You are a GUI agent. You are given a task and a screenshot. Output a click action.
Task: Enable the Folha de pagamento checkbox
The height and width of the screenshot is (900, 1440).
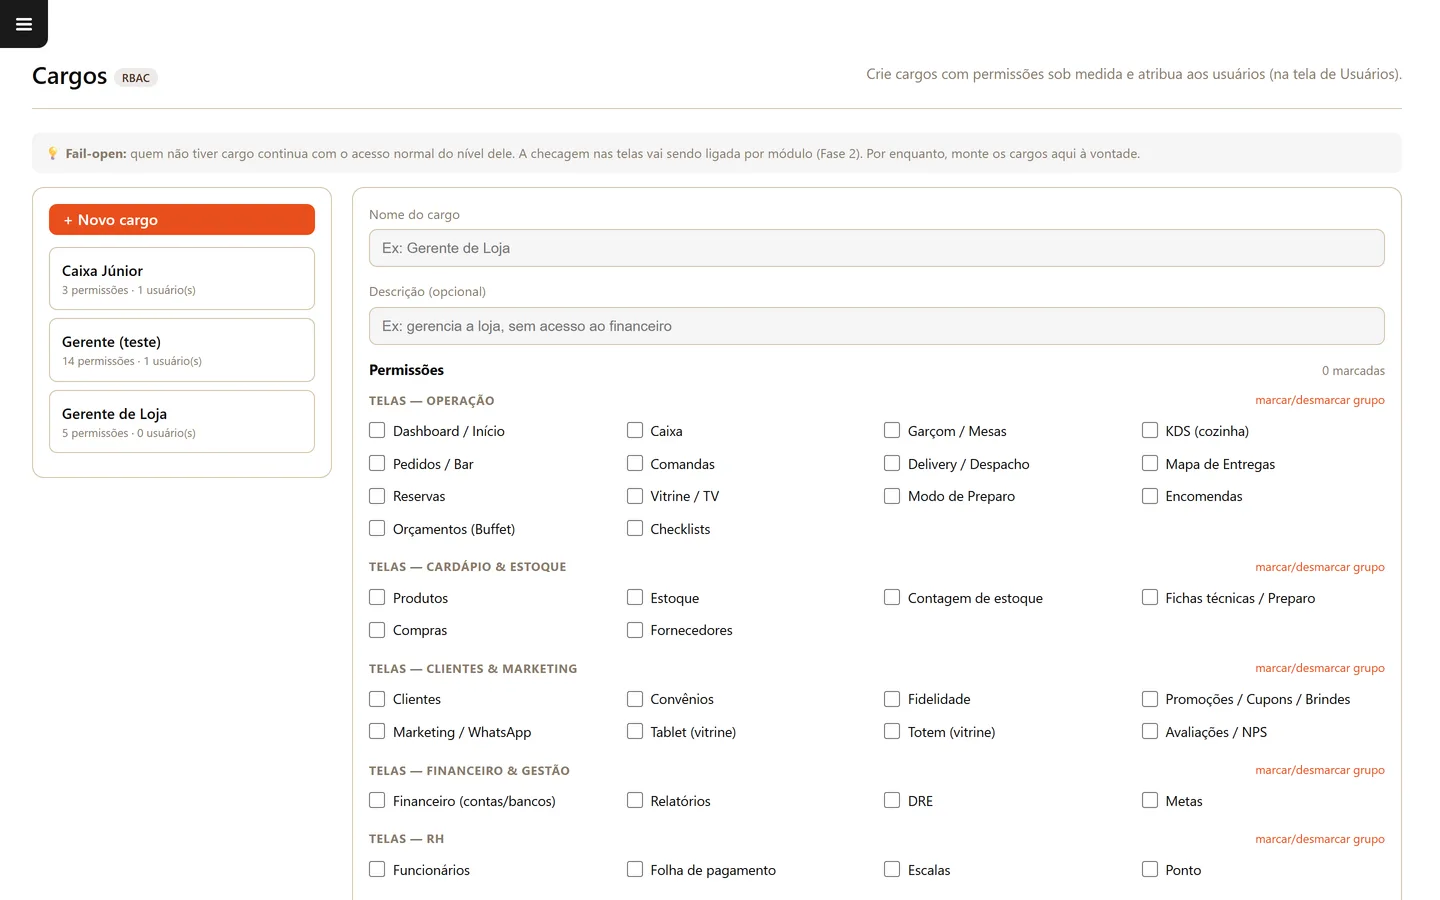coord(635,869)
